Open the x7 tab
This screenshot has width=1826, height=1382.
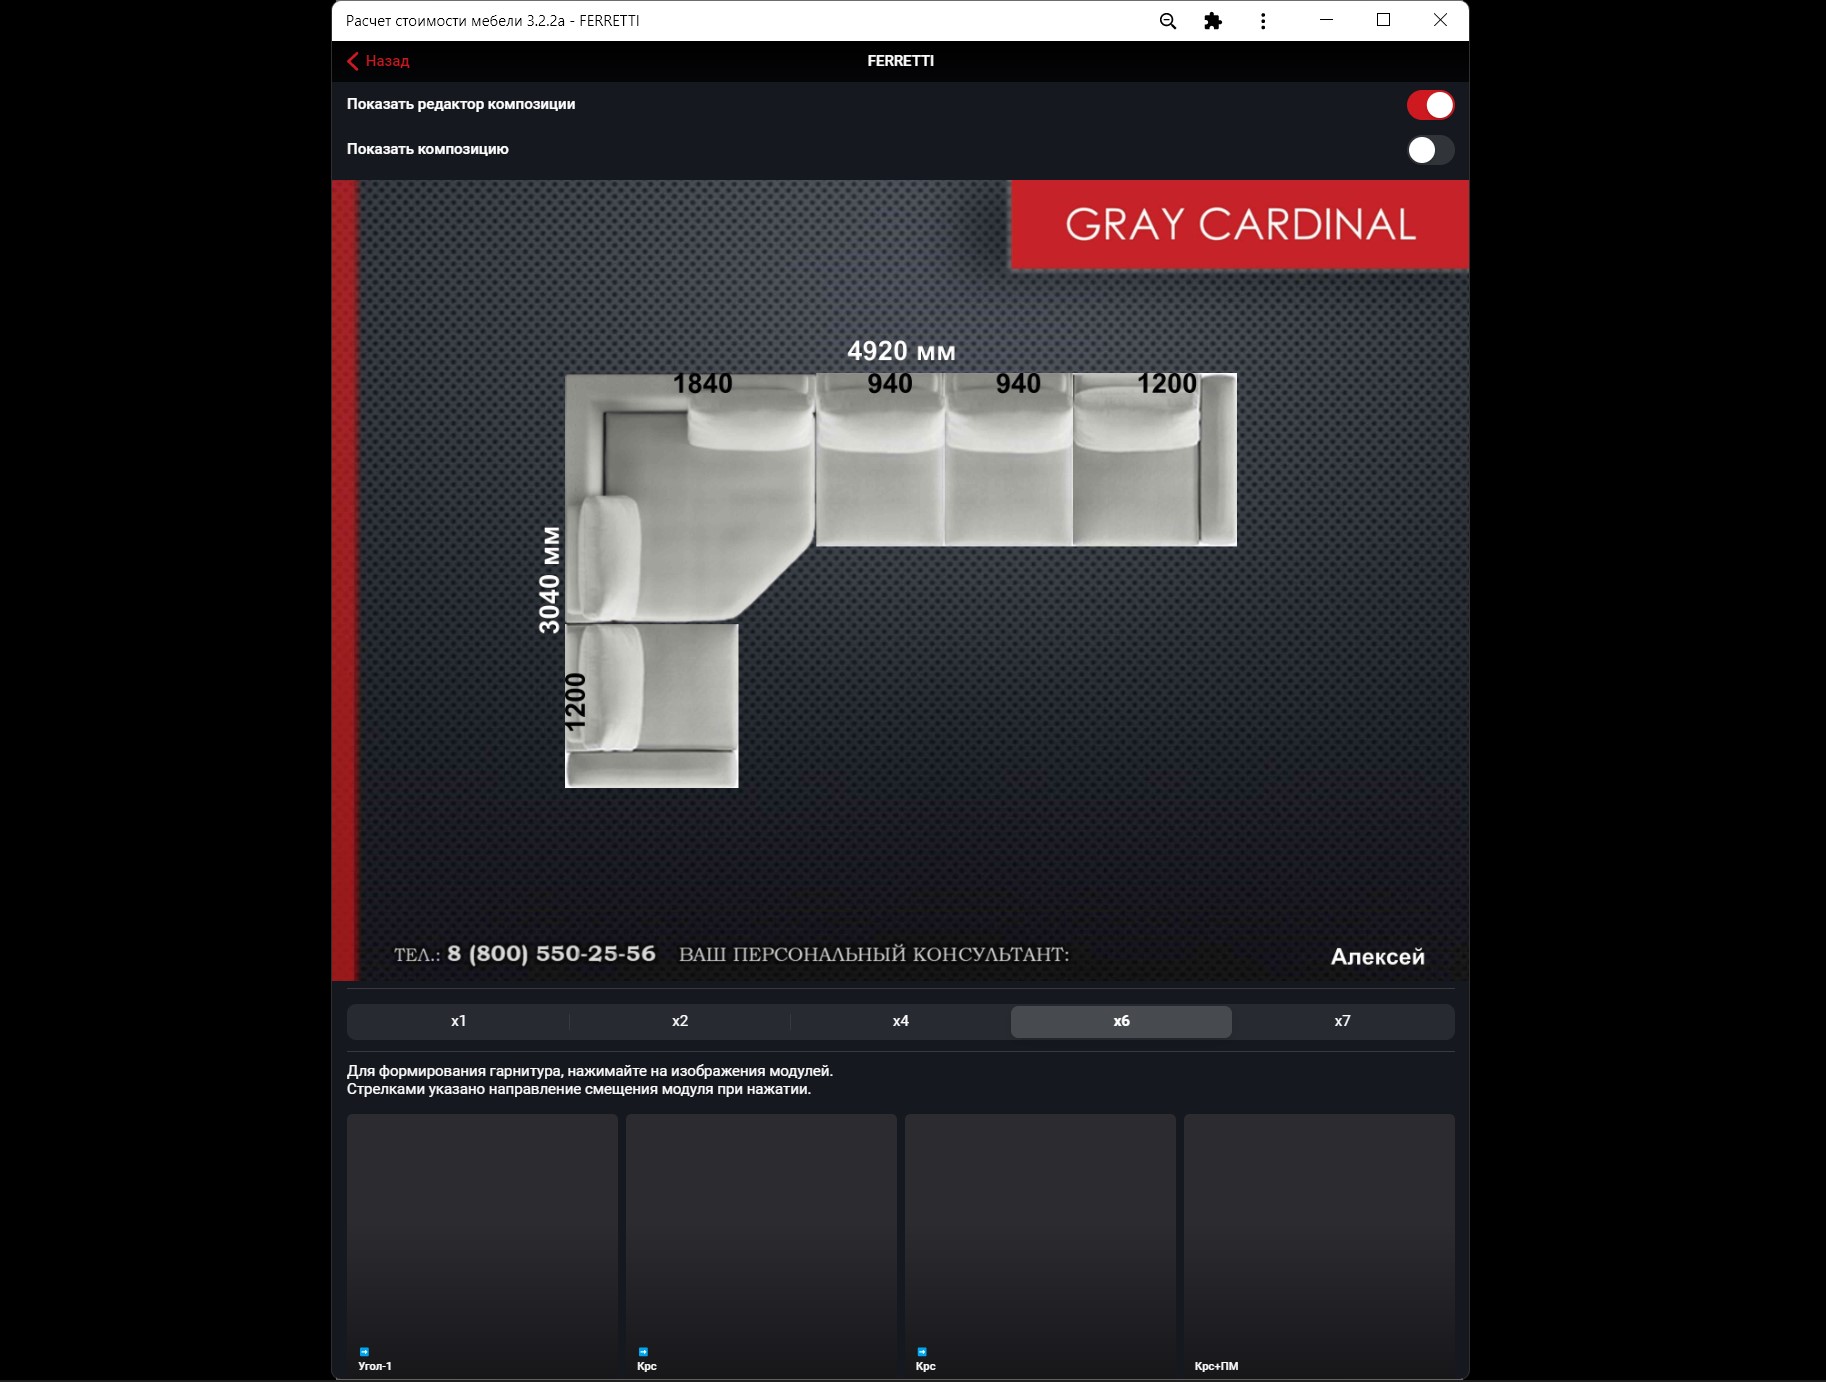1342,1021
